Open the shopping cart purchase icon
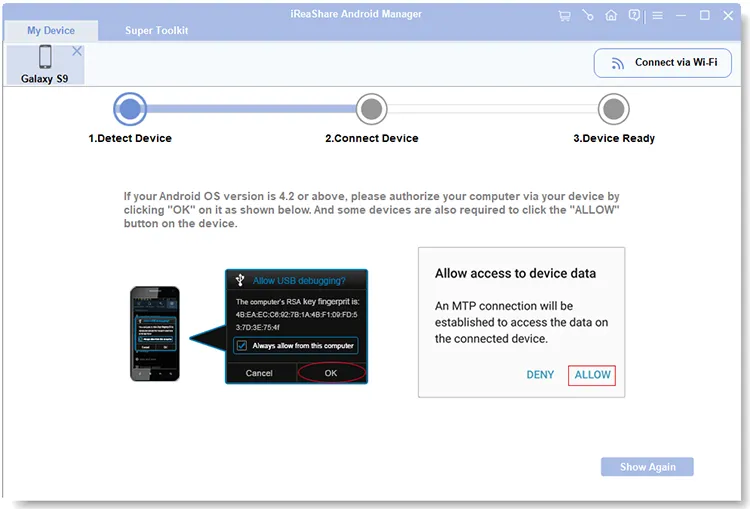The image size is (750, 509). (x=564, y=16)
